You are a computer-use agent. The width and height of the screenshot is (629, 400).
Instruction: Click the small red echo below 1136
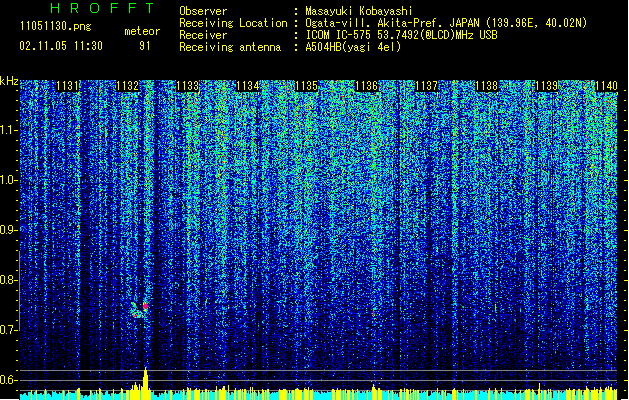374,313
